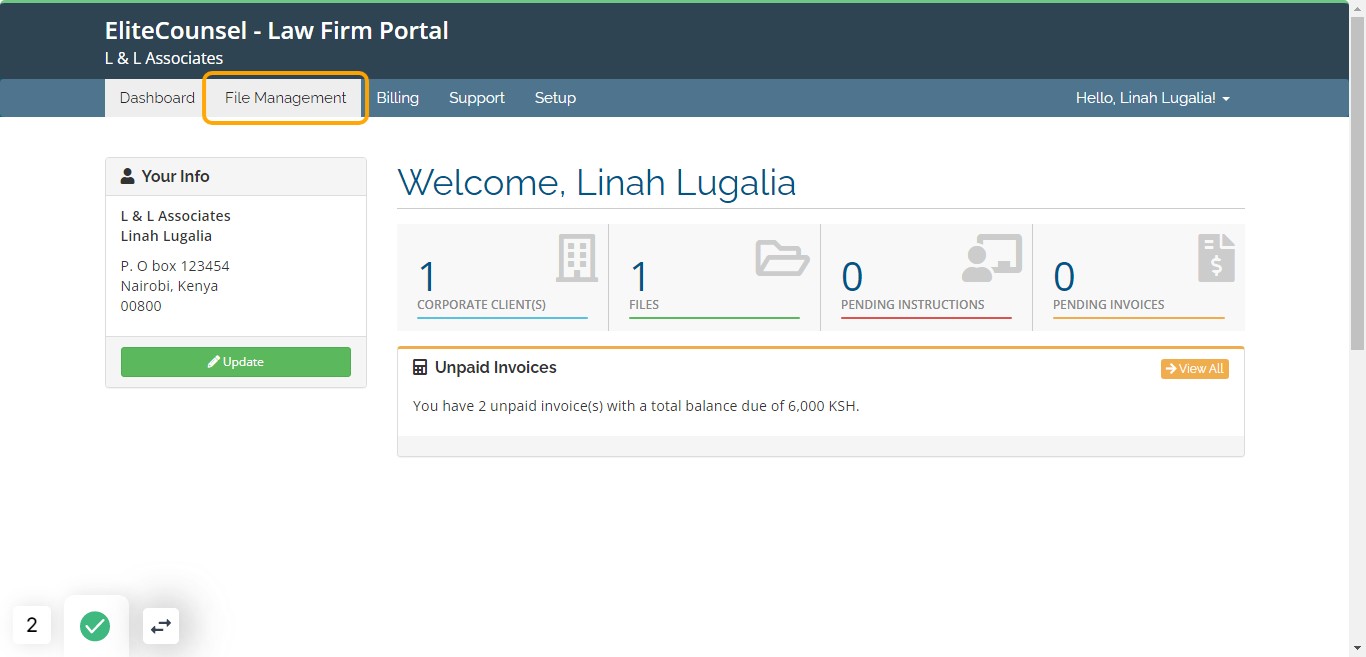Click the green Update button
1366x657 pixels.
coord(236,362)
